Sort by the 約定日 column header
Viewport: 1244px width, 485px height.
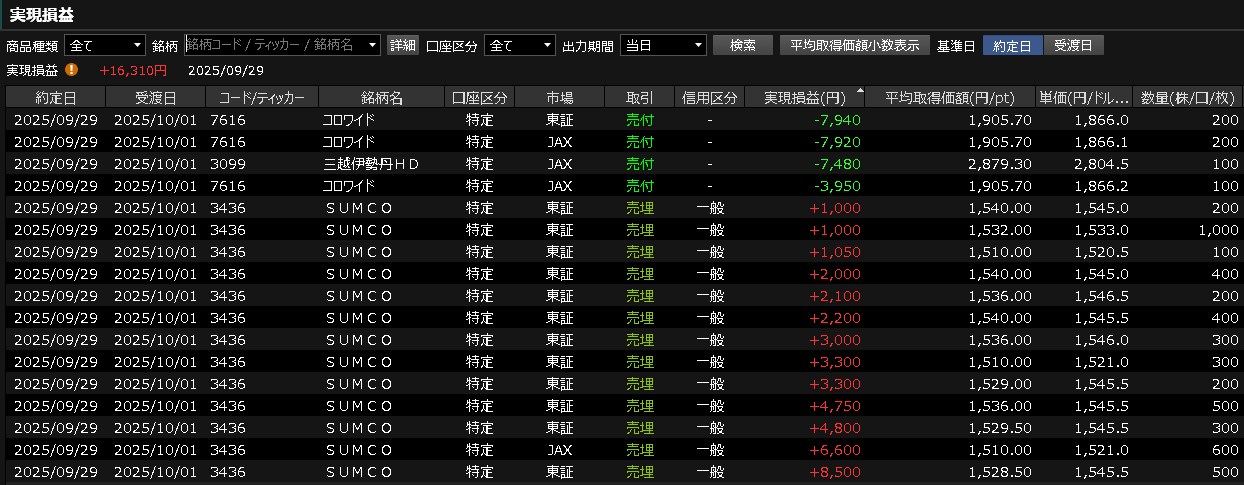[55, 97]
